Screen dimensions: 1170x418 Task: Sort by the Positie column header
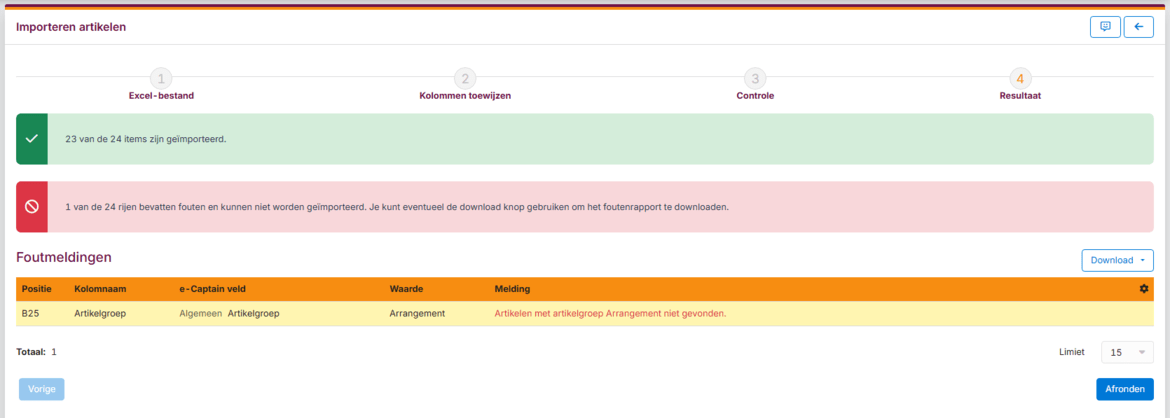tap(37, 289)
